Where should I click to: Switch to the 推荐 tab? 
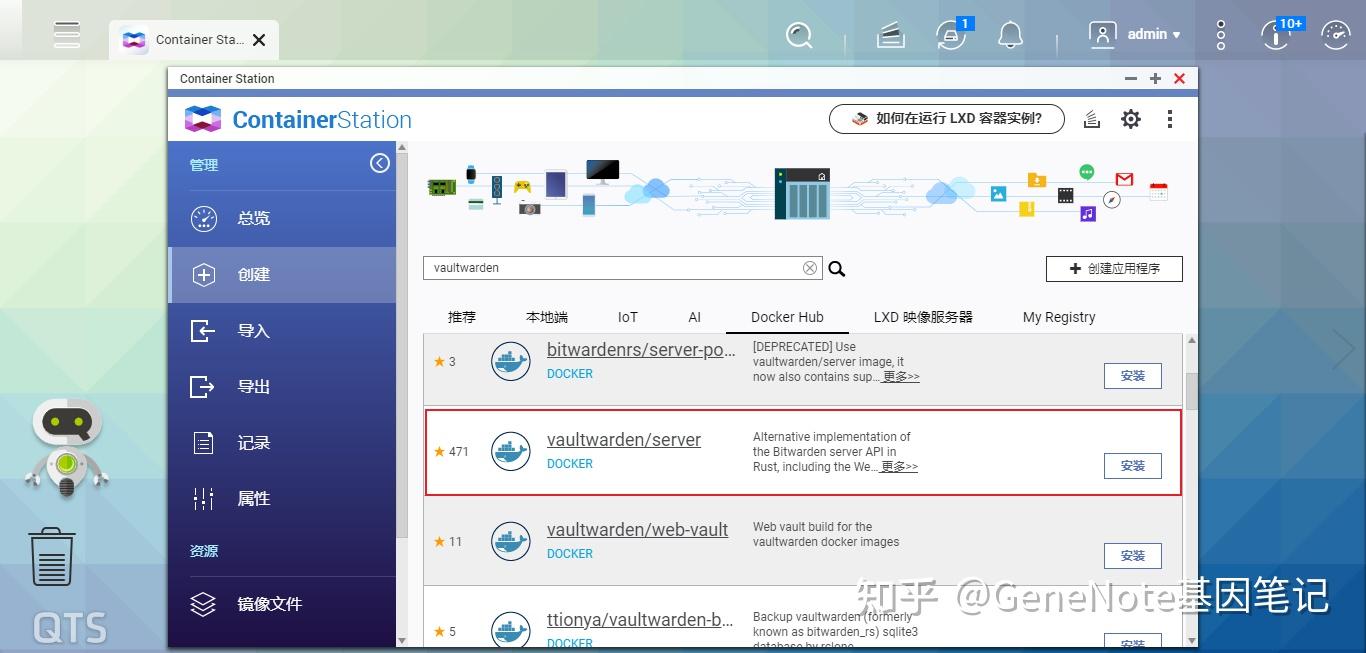(x=462, y=317)
